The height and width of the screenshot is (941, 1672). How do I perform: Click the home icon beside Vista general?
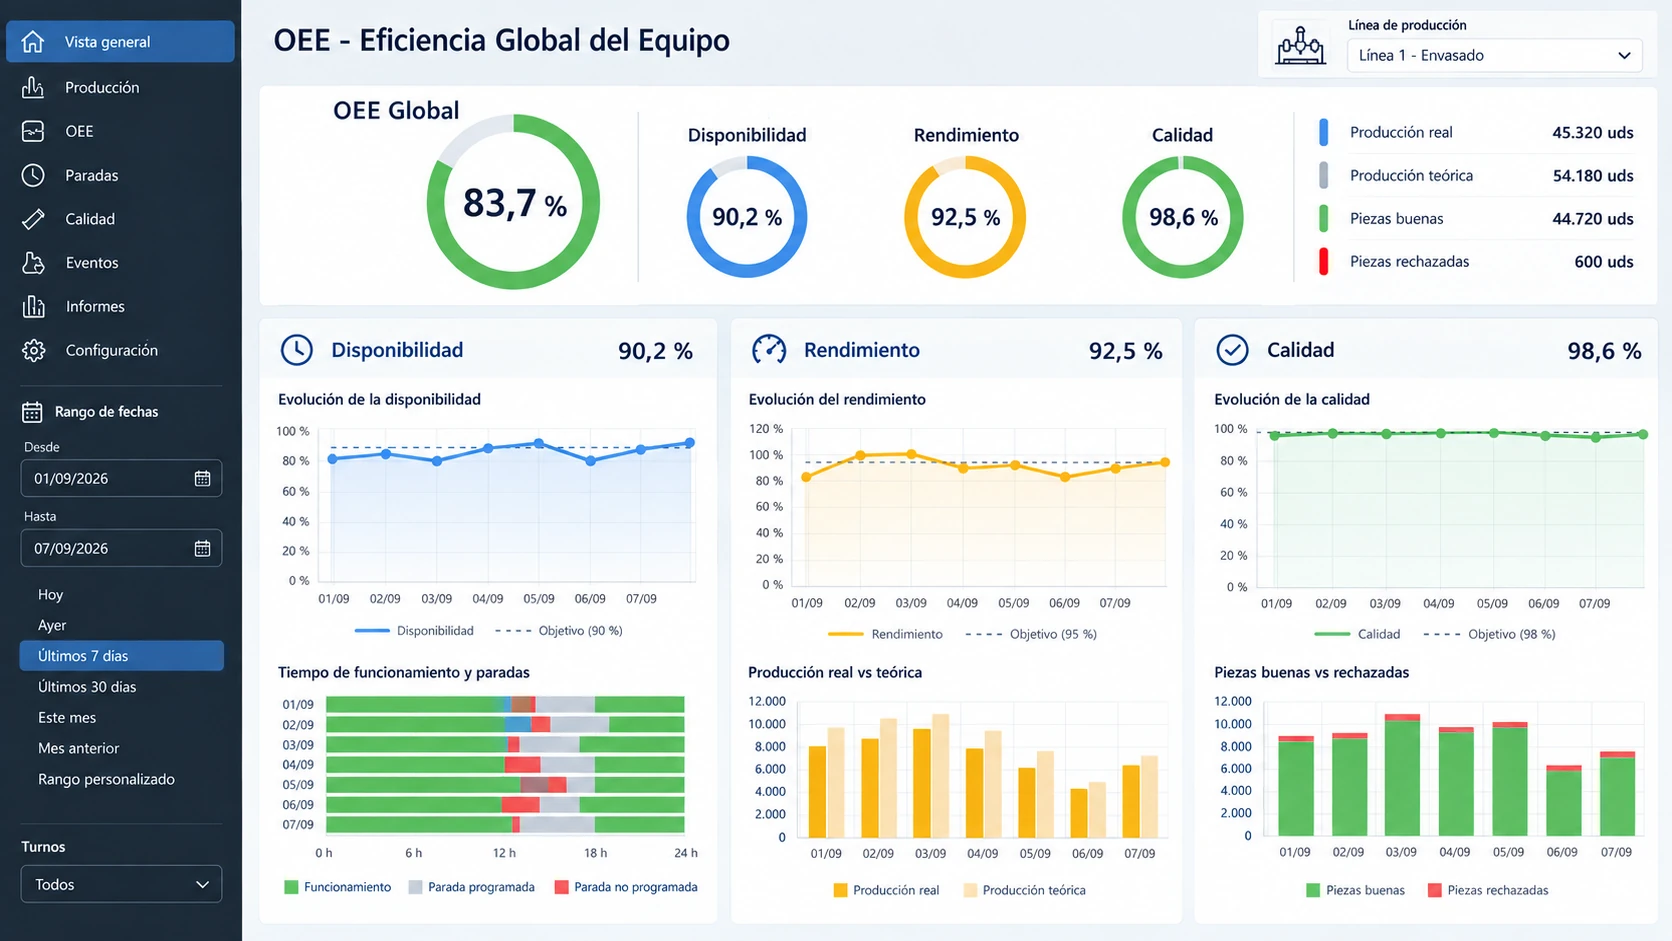33,42
